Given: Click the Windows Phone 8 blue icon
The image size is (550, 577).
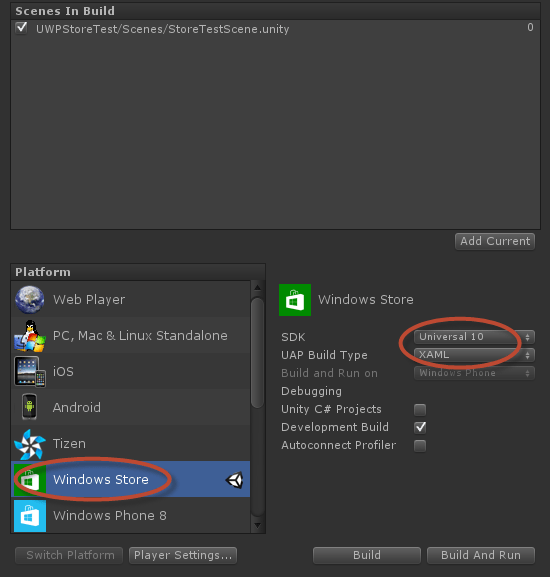Looking at the screenshot, I should click(30, 516).
